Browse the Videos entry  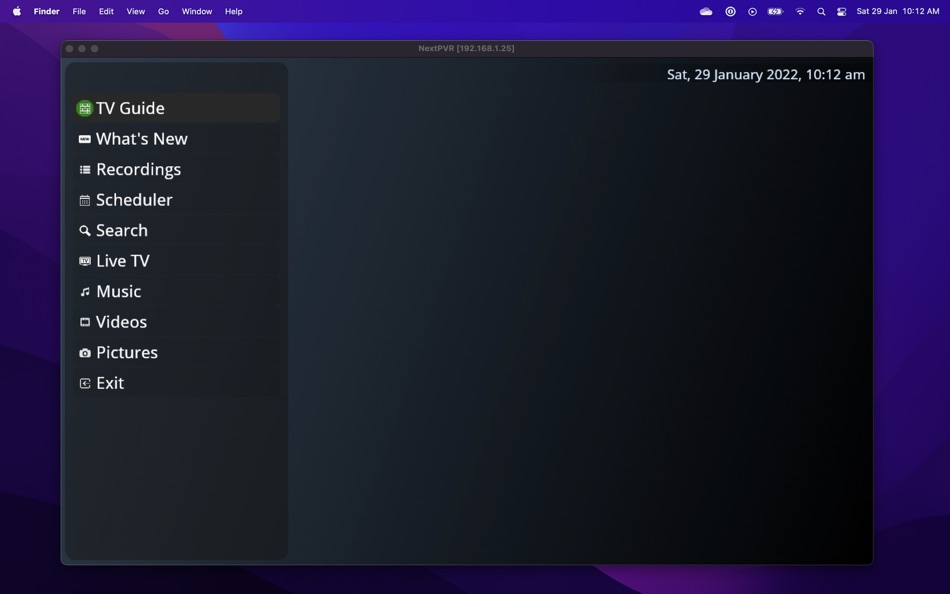(176, 322)
